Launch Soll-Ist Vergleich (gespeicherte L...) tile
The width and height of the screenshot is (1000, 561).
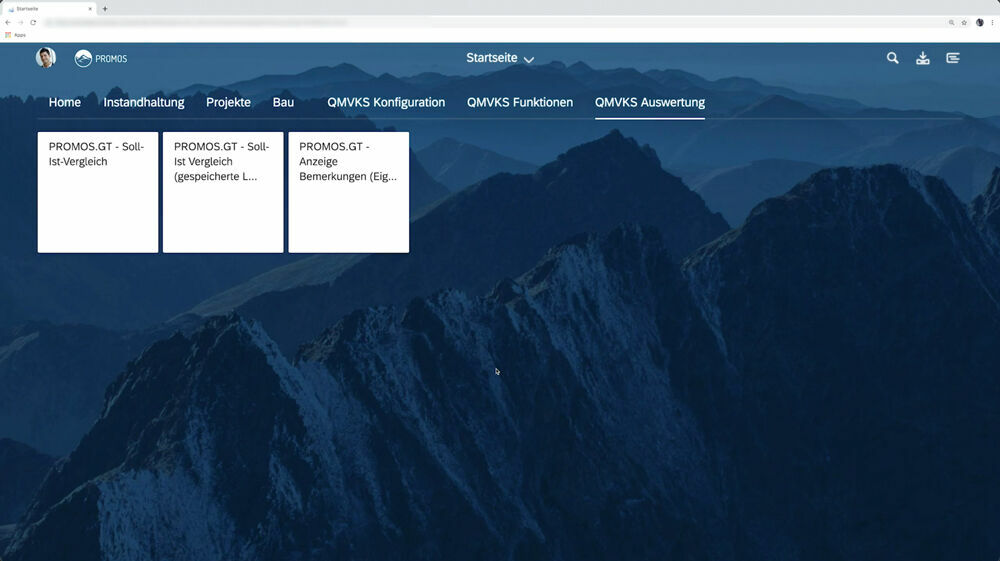pyautogui.click(x=223, y=192)
